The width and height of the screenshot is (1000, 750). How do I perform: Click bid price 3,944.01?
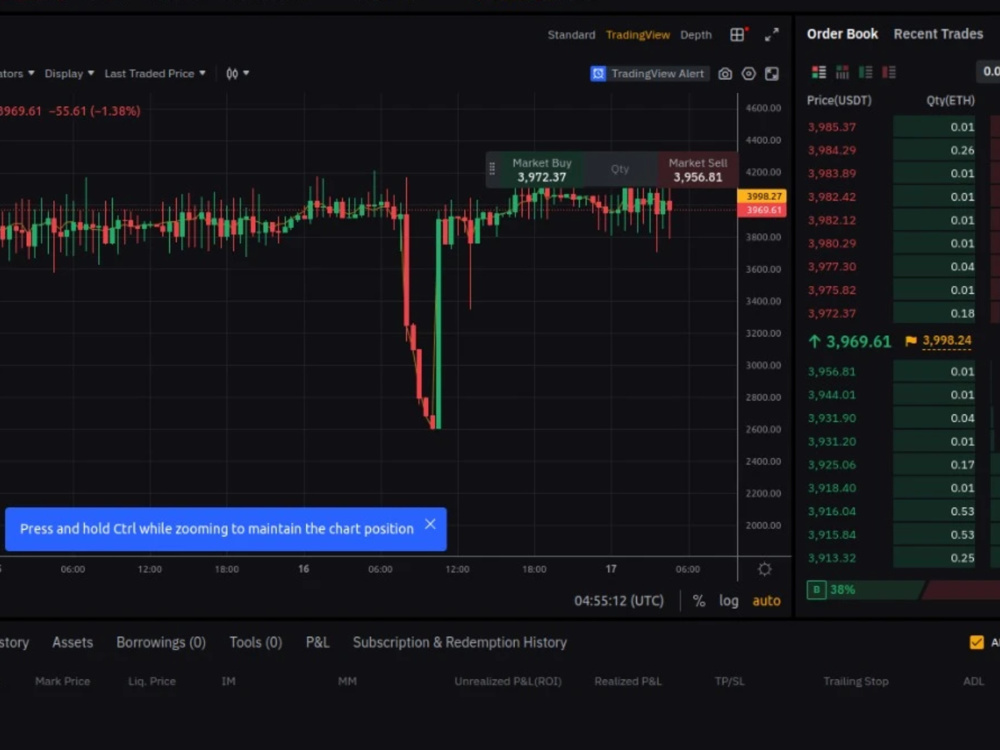832,395
